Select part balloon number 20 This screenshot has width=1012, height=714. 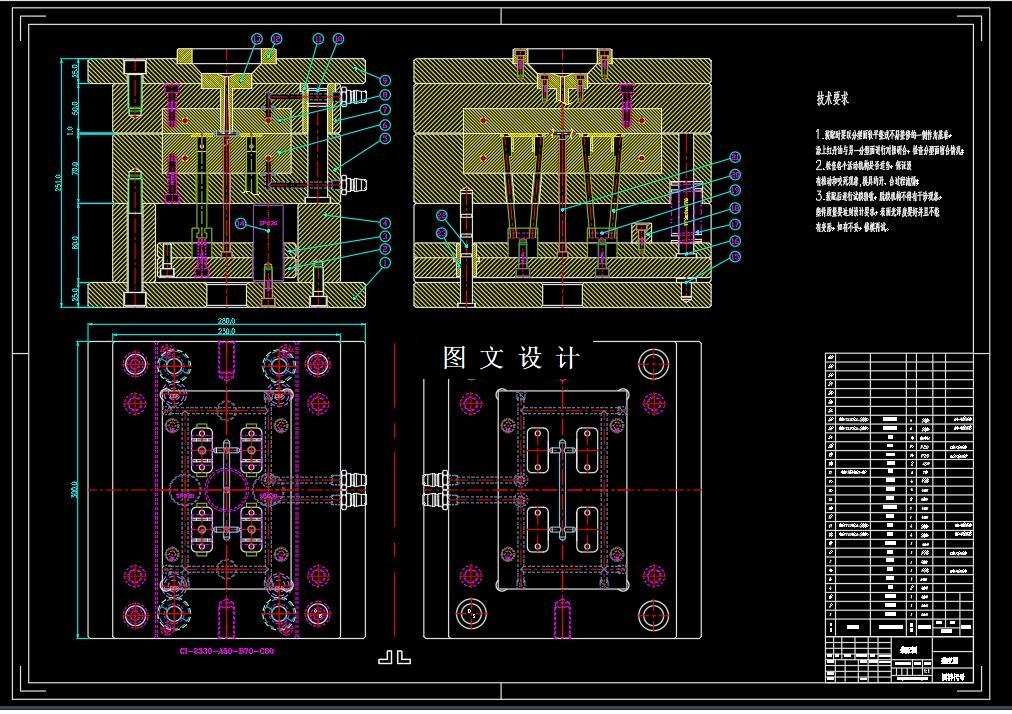pos(735,174)
